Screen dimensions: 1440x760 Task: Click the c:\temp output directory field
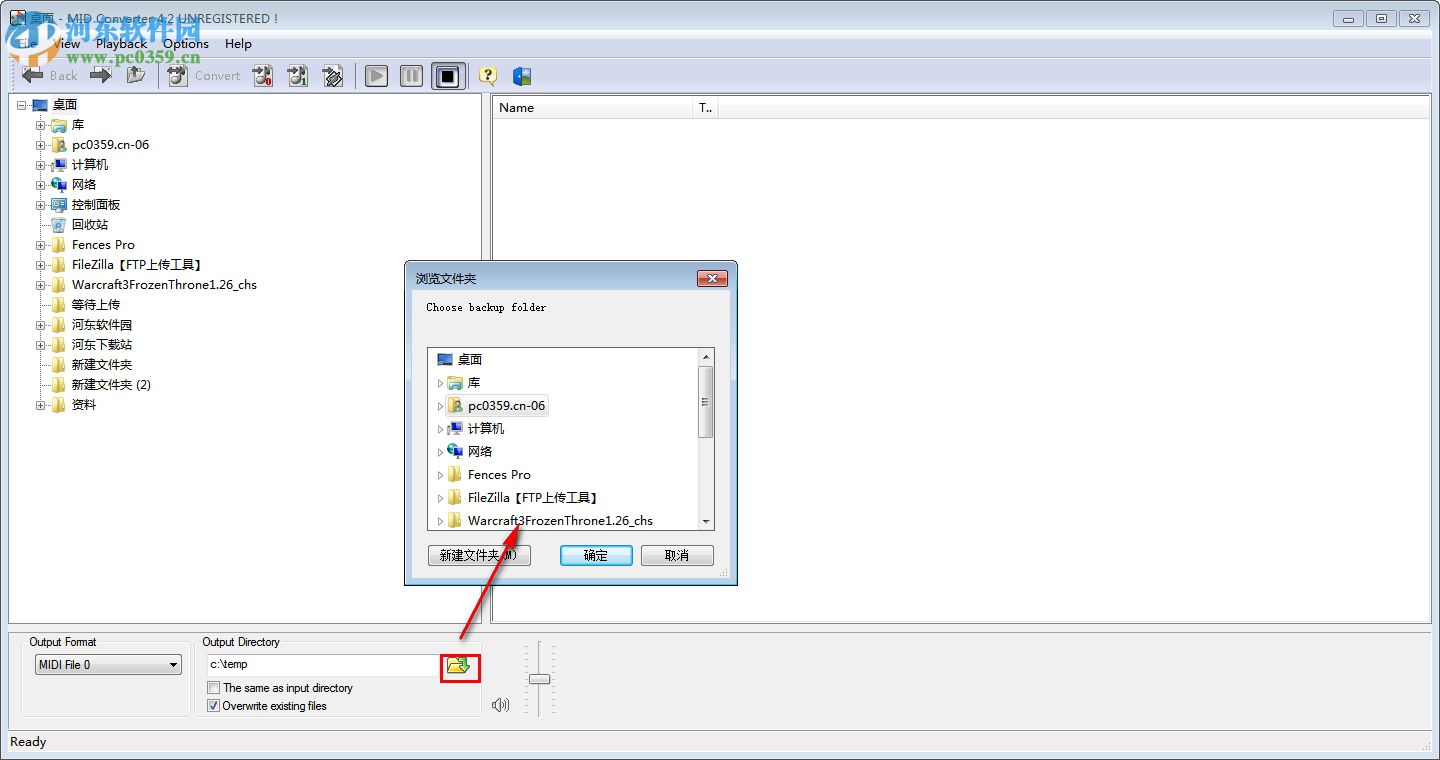click(x=321, y=665)
